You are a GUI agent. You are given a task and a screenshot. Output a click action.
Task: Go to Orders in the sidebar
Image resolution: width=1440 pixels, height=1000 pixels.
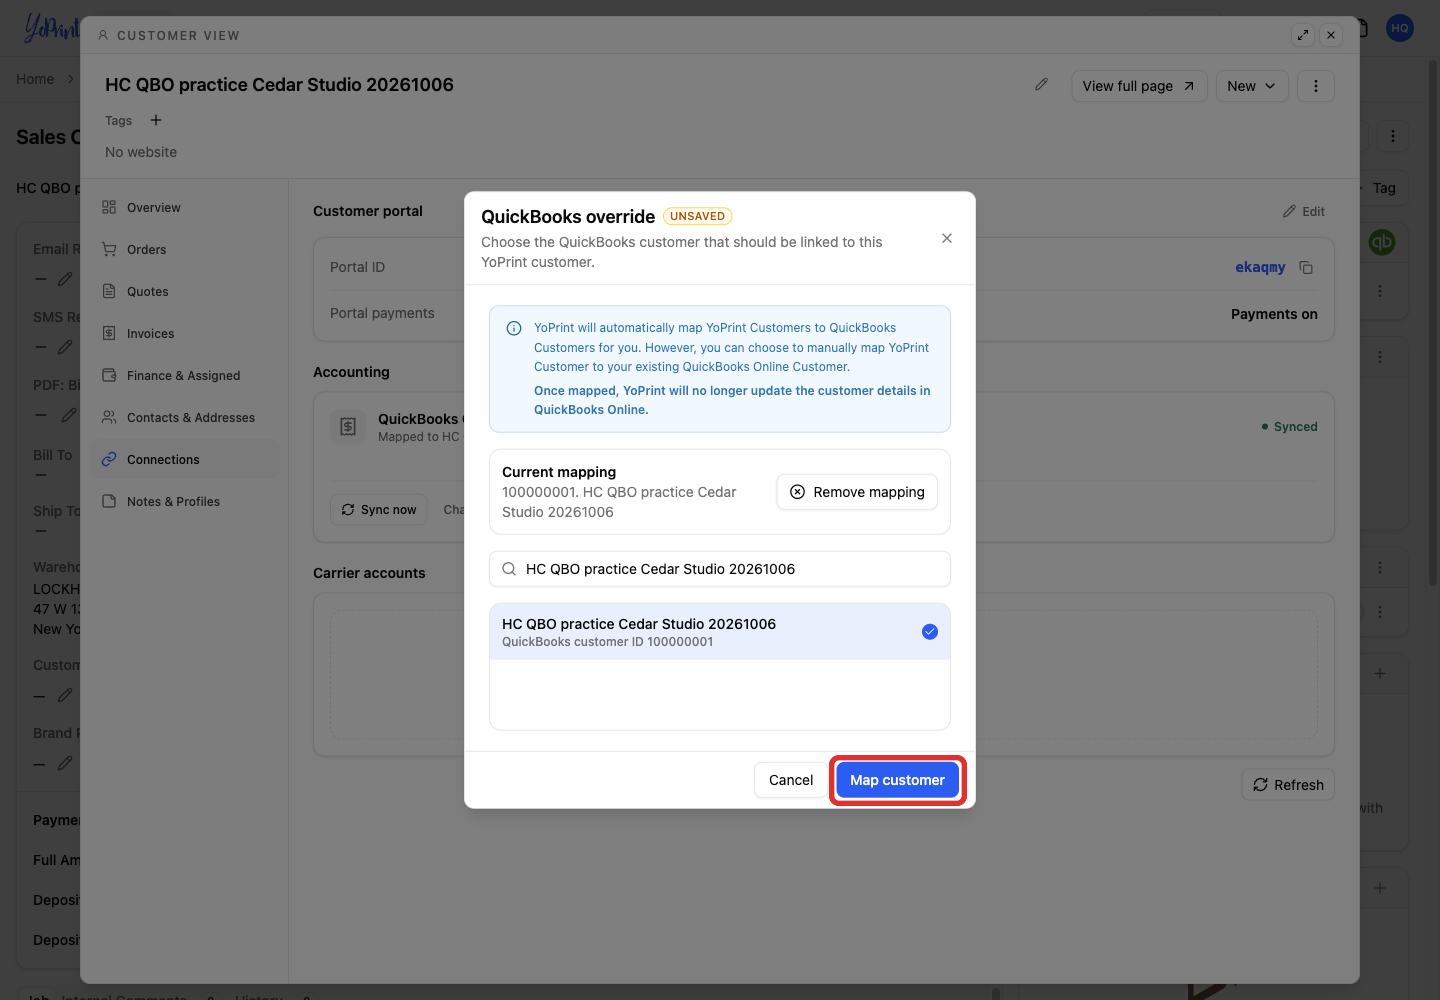pos(184,250)
